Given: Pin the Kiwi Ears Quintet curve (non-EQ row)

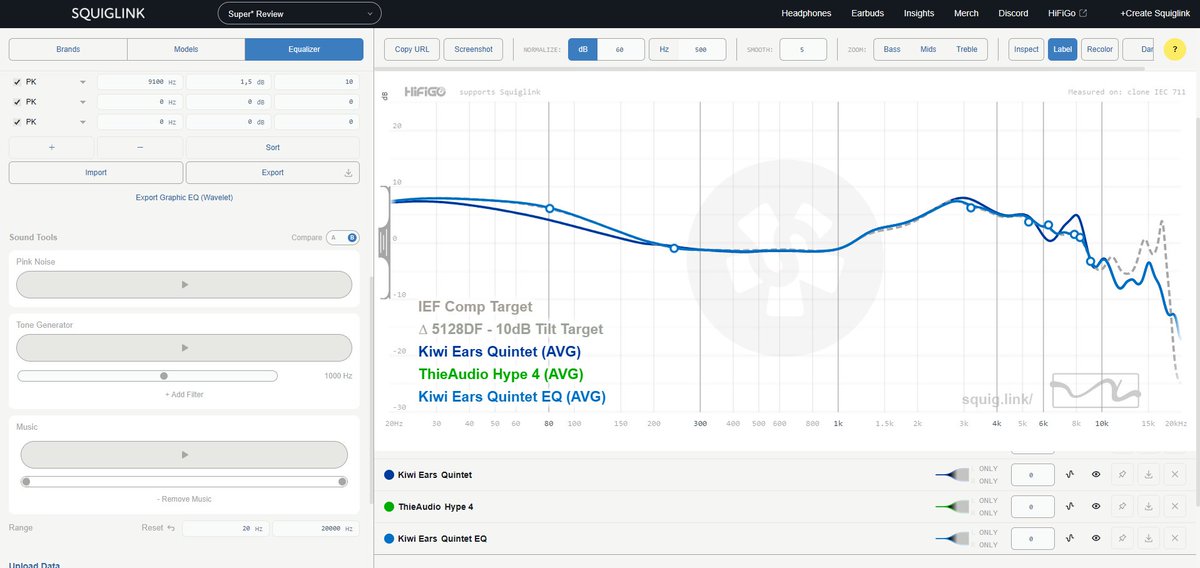Looking at the screenshot, I should (1123, 475).
